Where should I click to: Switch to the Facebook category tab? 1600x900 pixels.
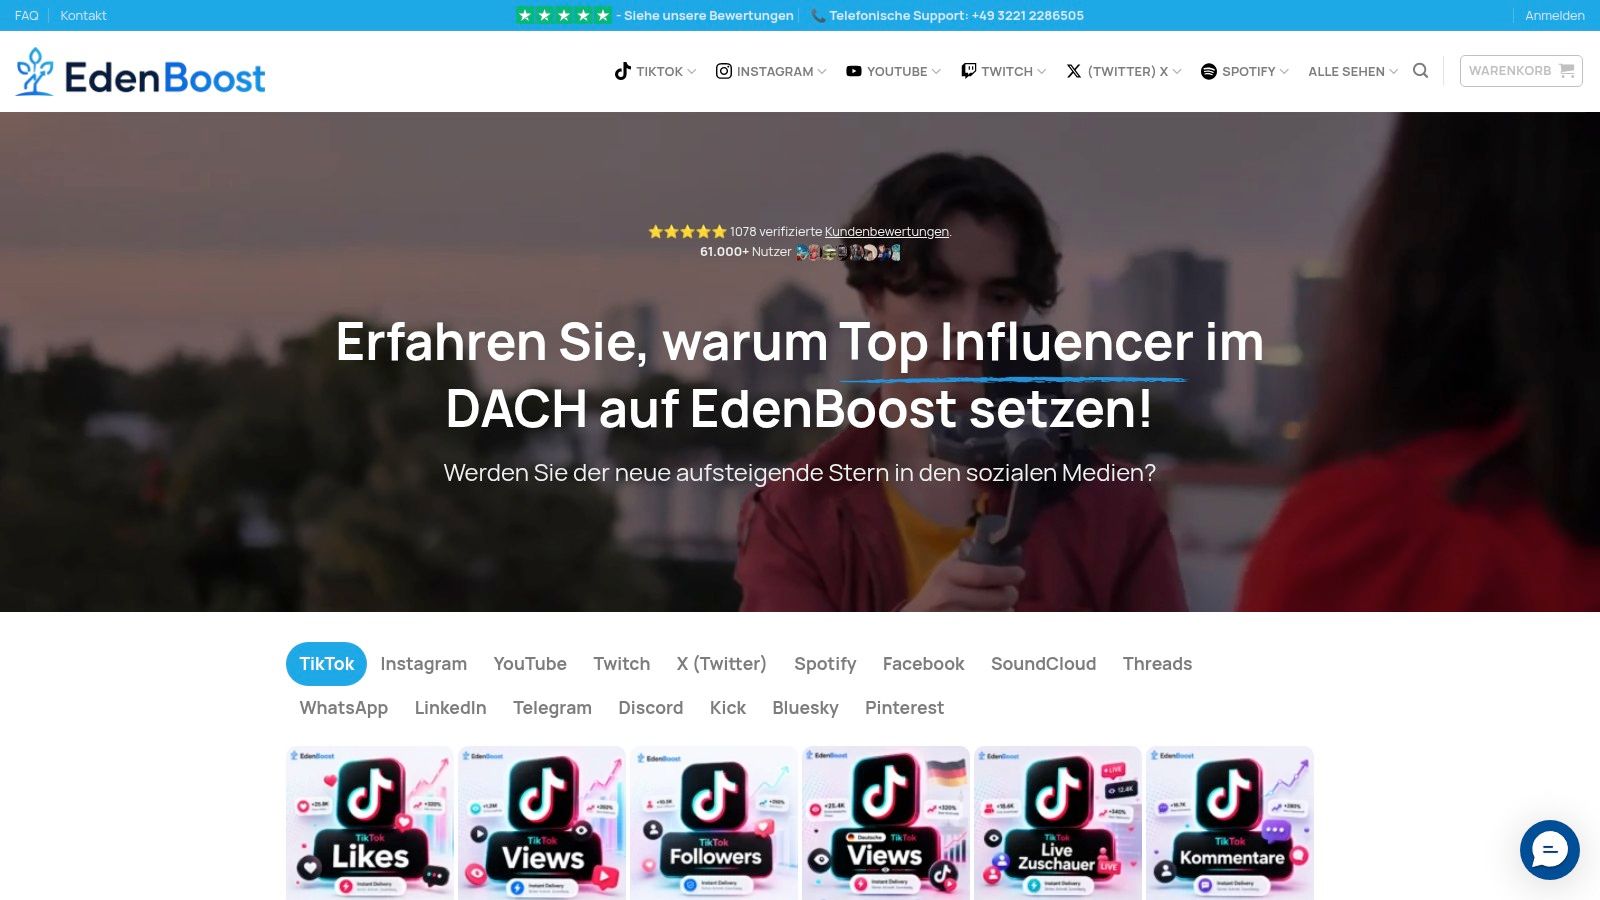923,664
